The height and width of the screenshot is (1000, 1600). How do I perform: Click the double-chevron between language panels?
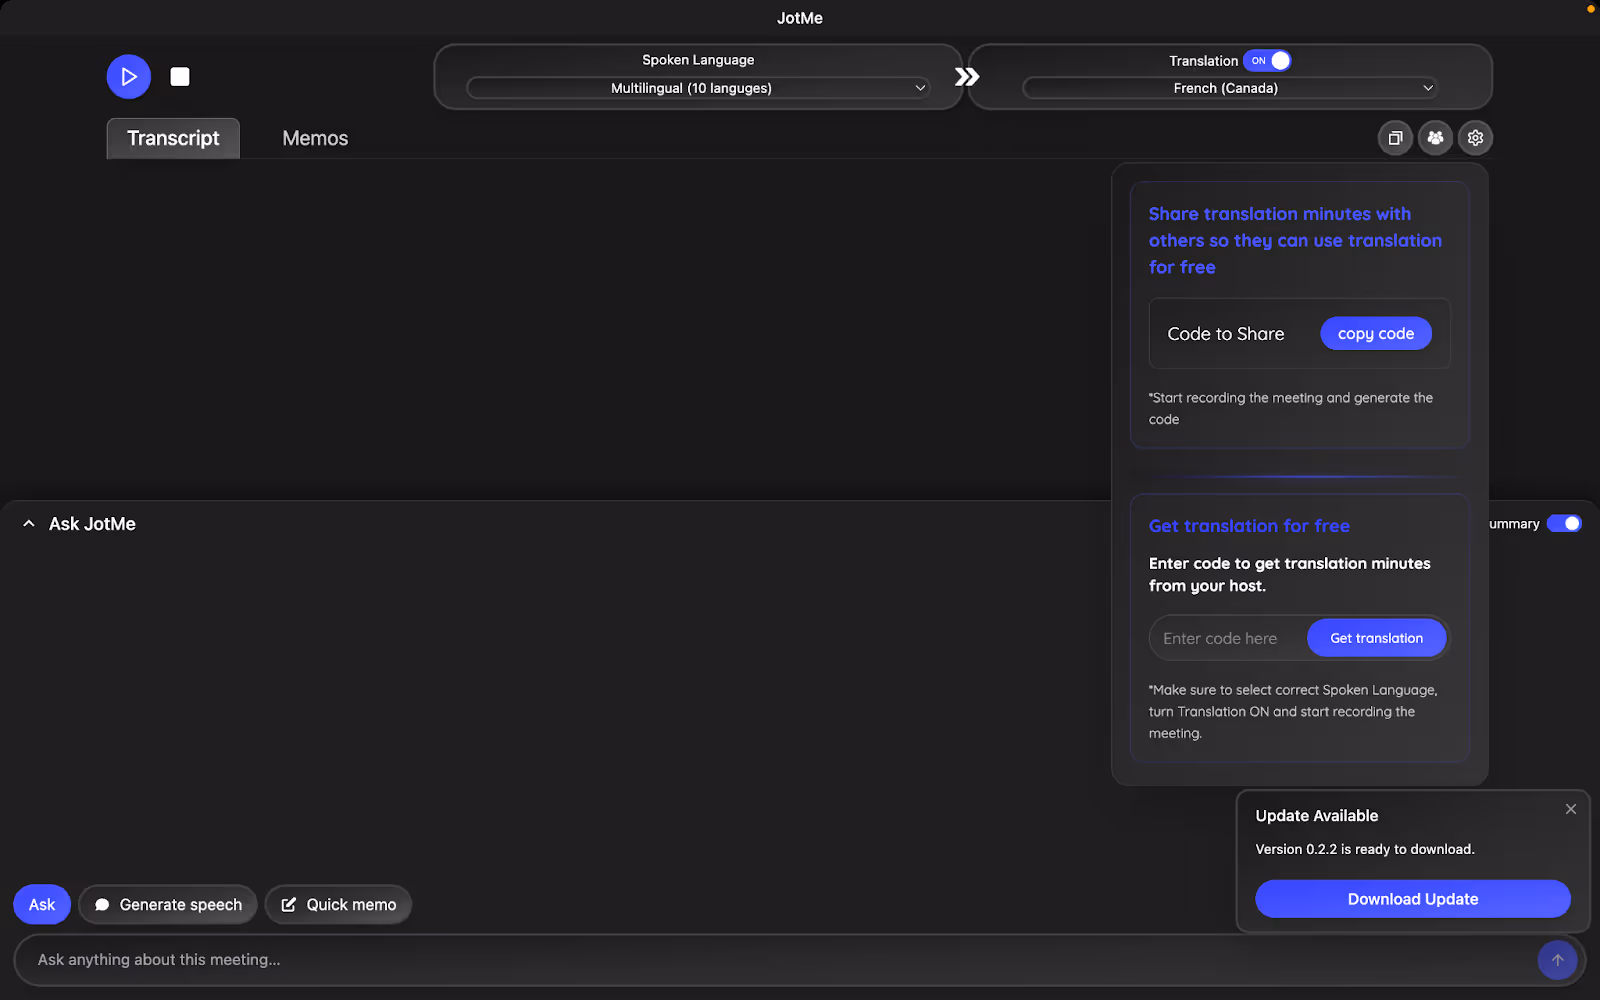(965, 75)
